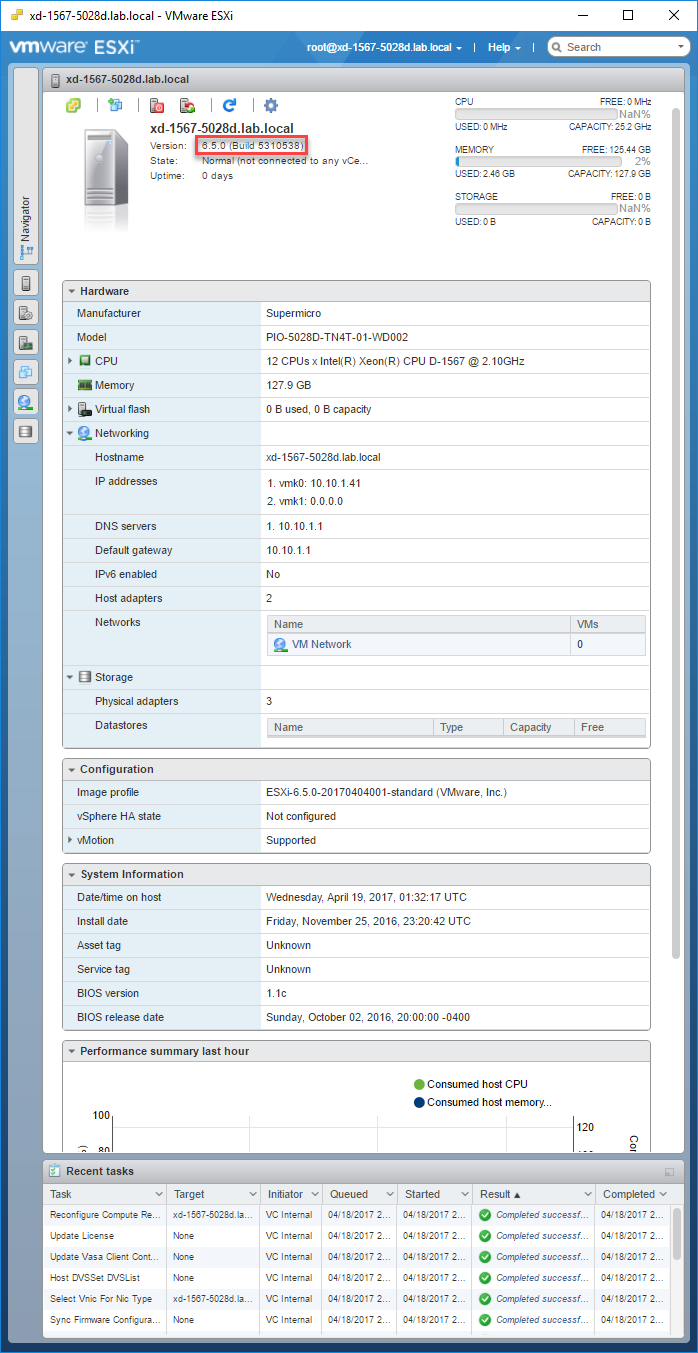Select the Monitor host icon in navigator
The image size is (698, 1353).
(26, 343)
